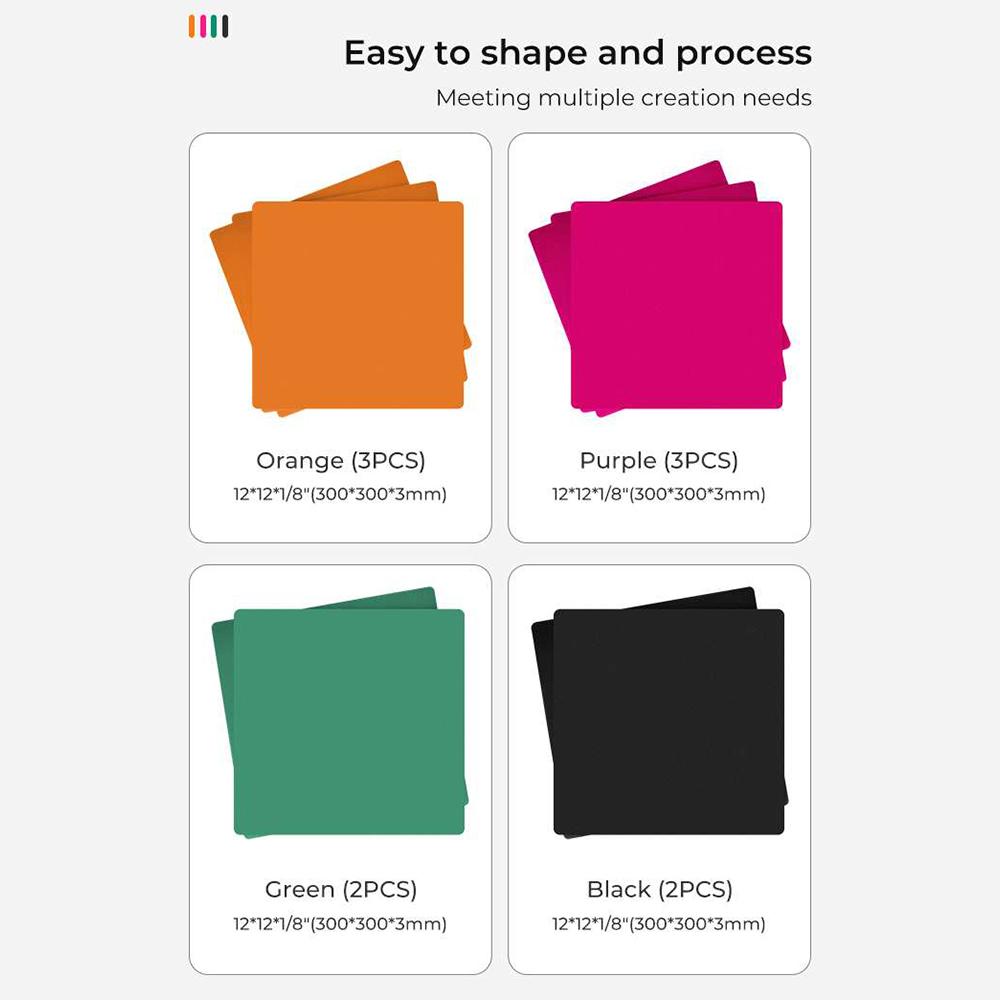Click the black acrylic sheets image
1000x1000 pixels.
pos(668,721)
